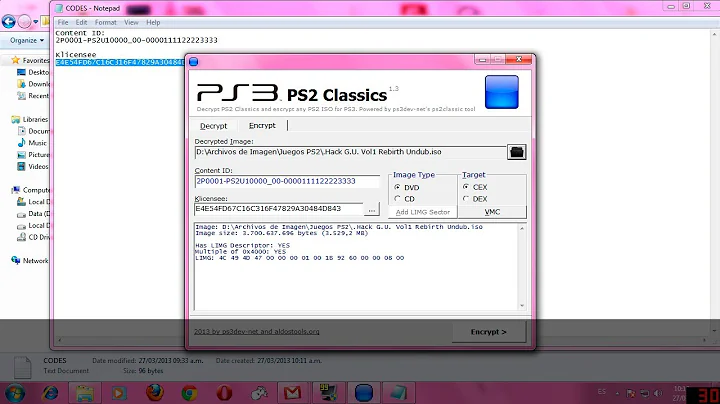Screen dimensions: 720x404
Task: Select Network in Explorer sidebar
Action: (30, 261)
